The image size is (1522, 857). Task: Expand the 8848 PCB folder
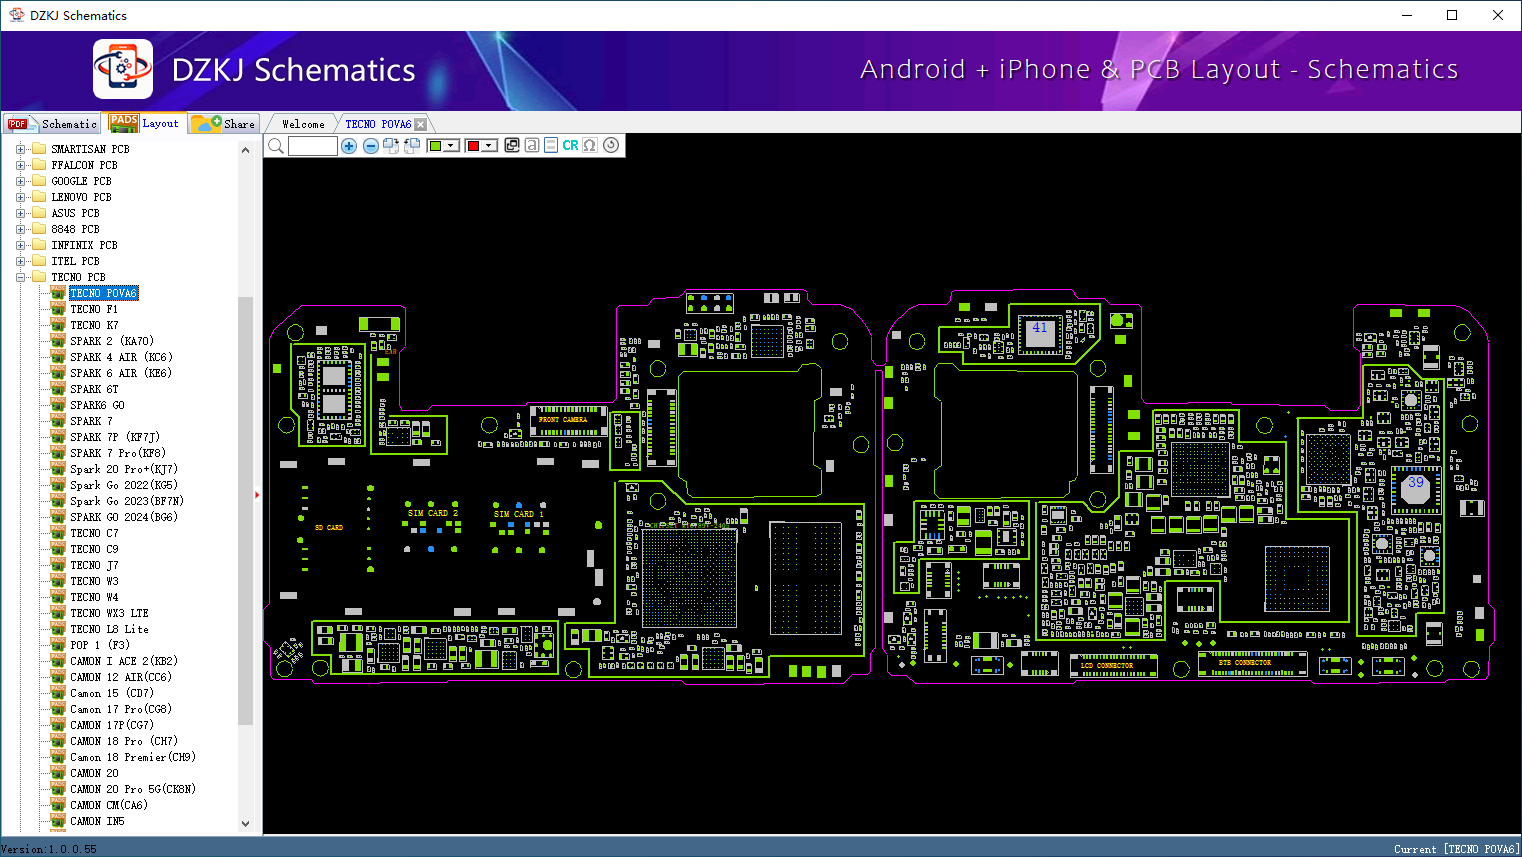[20, 229]
